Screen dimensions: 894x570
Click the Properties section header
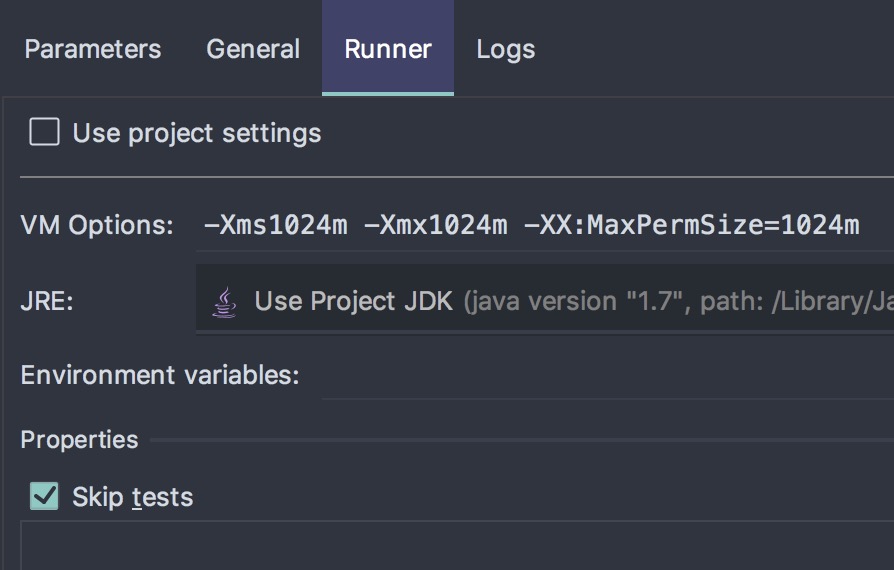pos(80,439)
